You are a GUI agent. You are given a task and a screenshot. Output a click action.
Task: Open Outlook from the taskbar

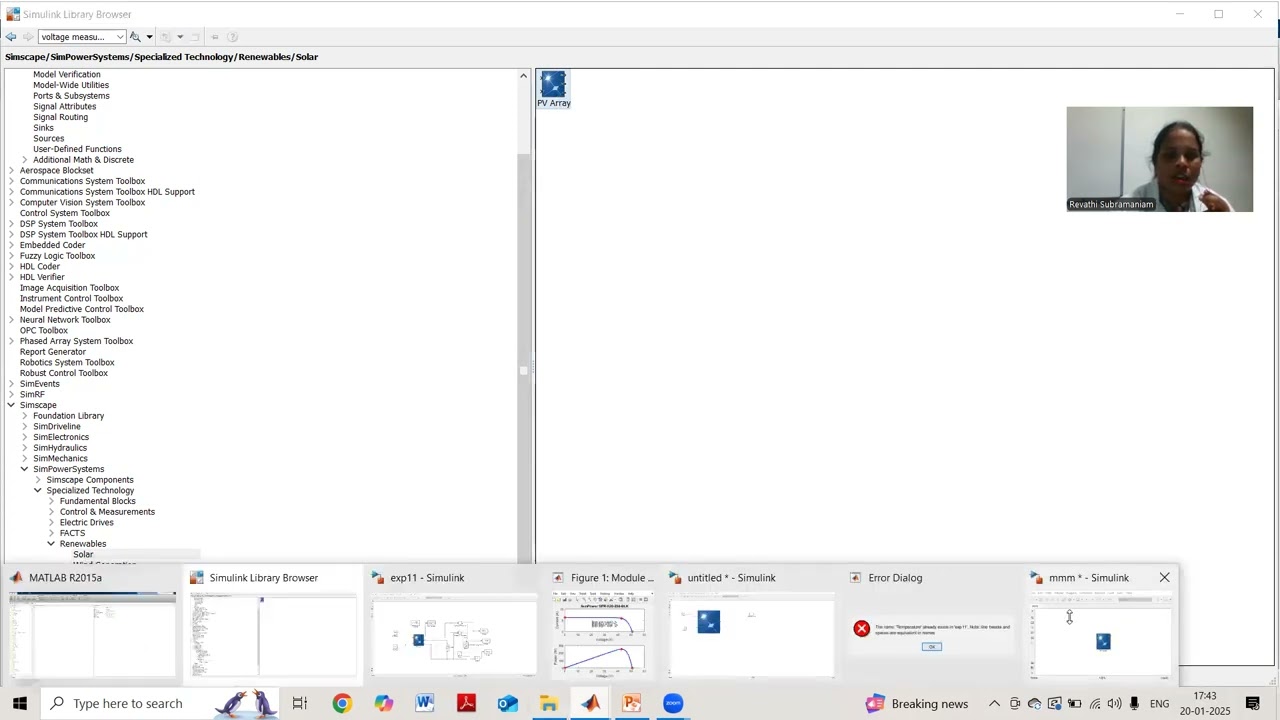pos(507,703)
